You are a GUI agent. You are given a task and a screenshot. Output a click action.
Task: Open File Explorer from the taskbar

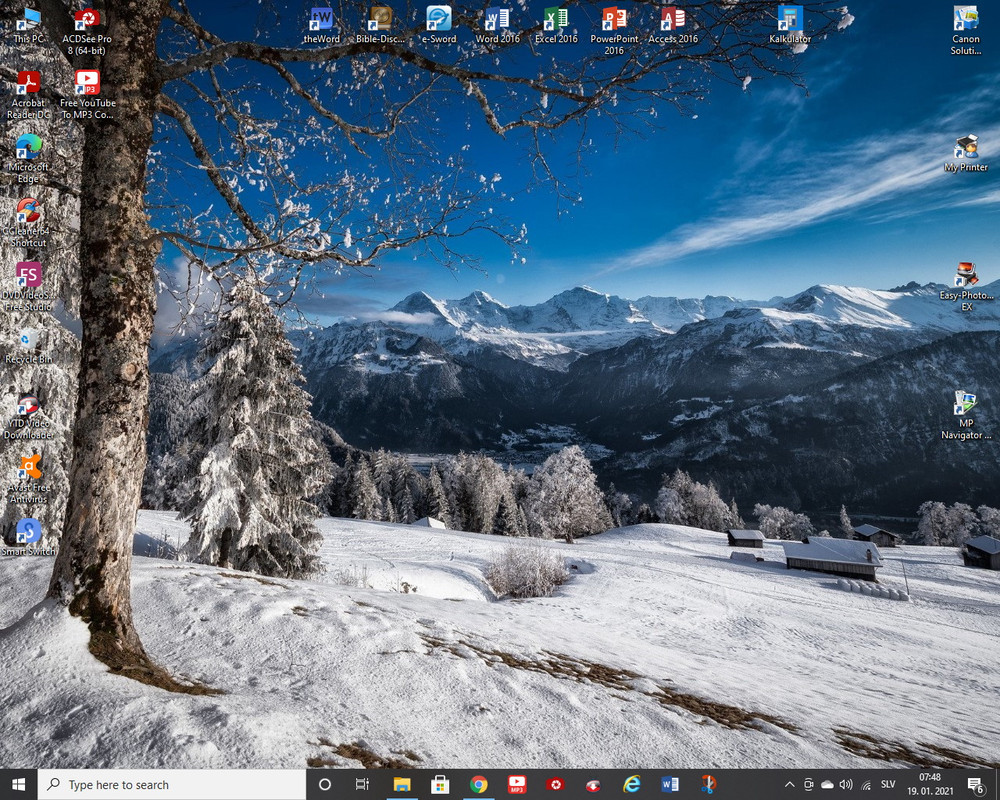point(402,785)
